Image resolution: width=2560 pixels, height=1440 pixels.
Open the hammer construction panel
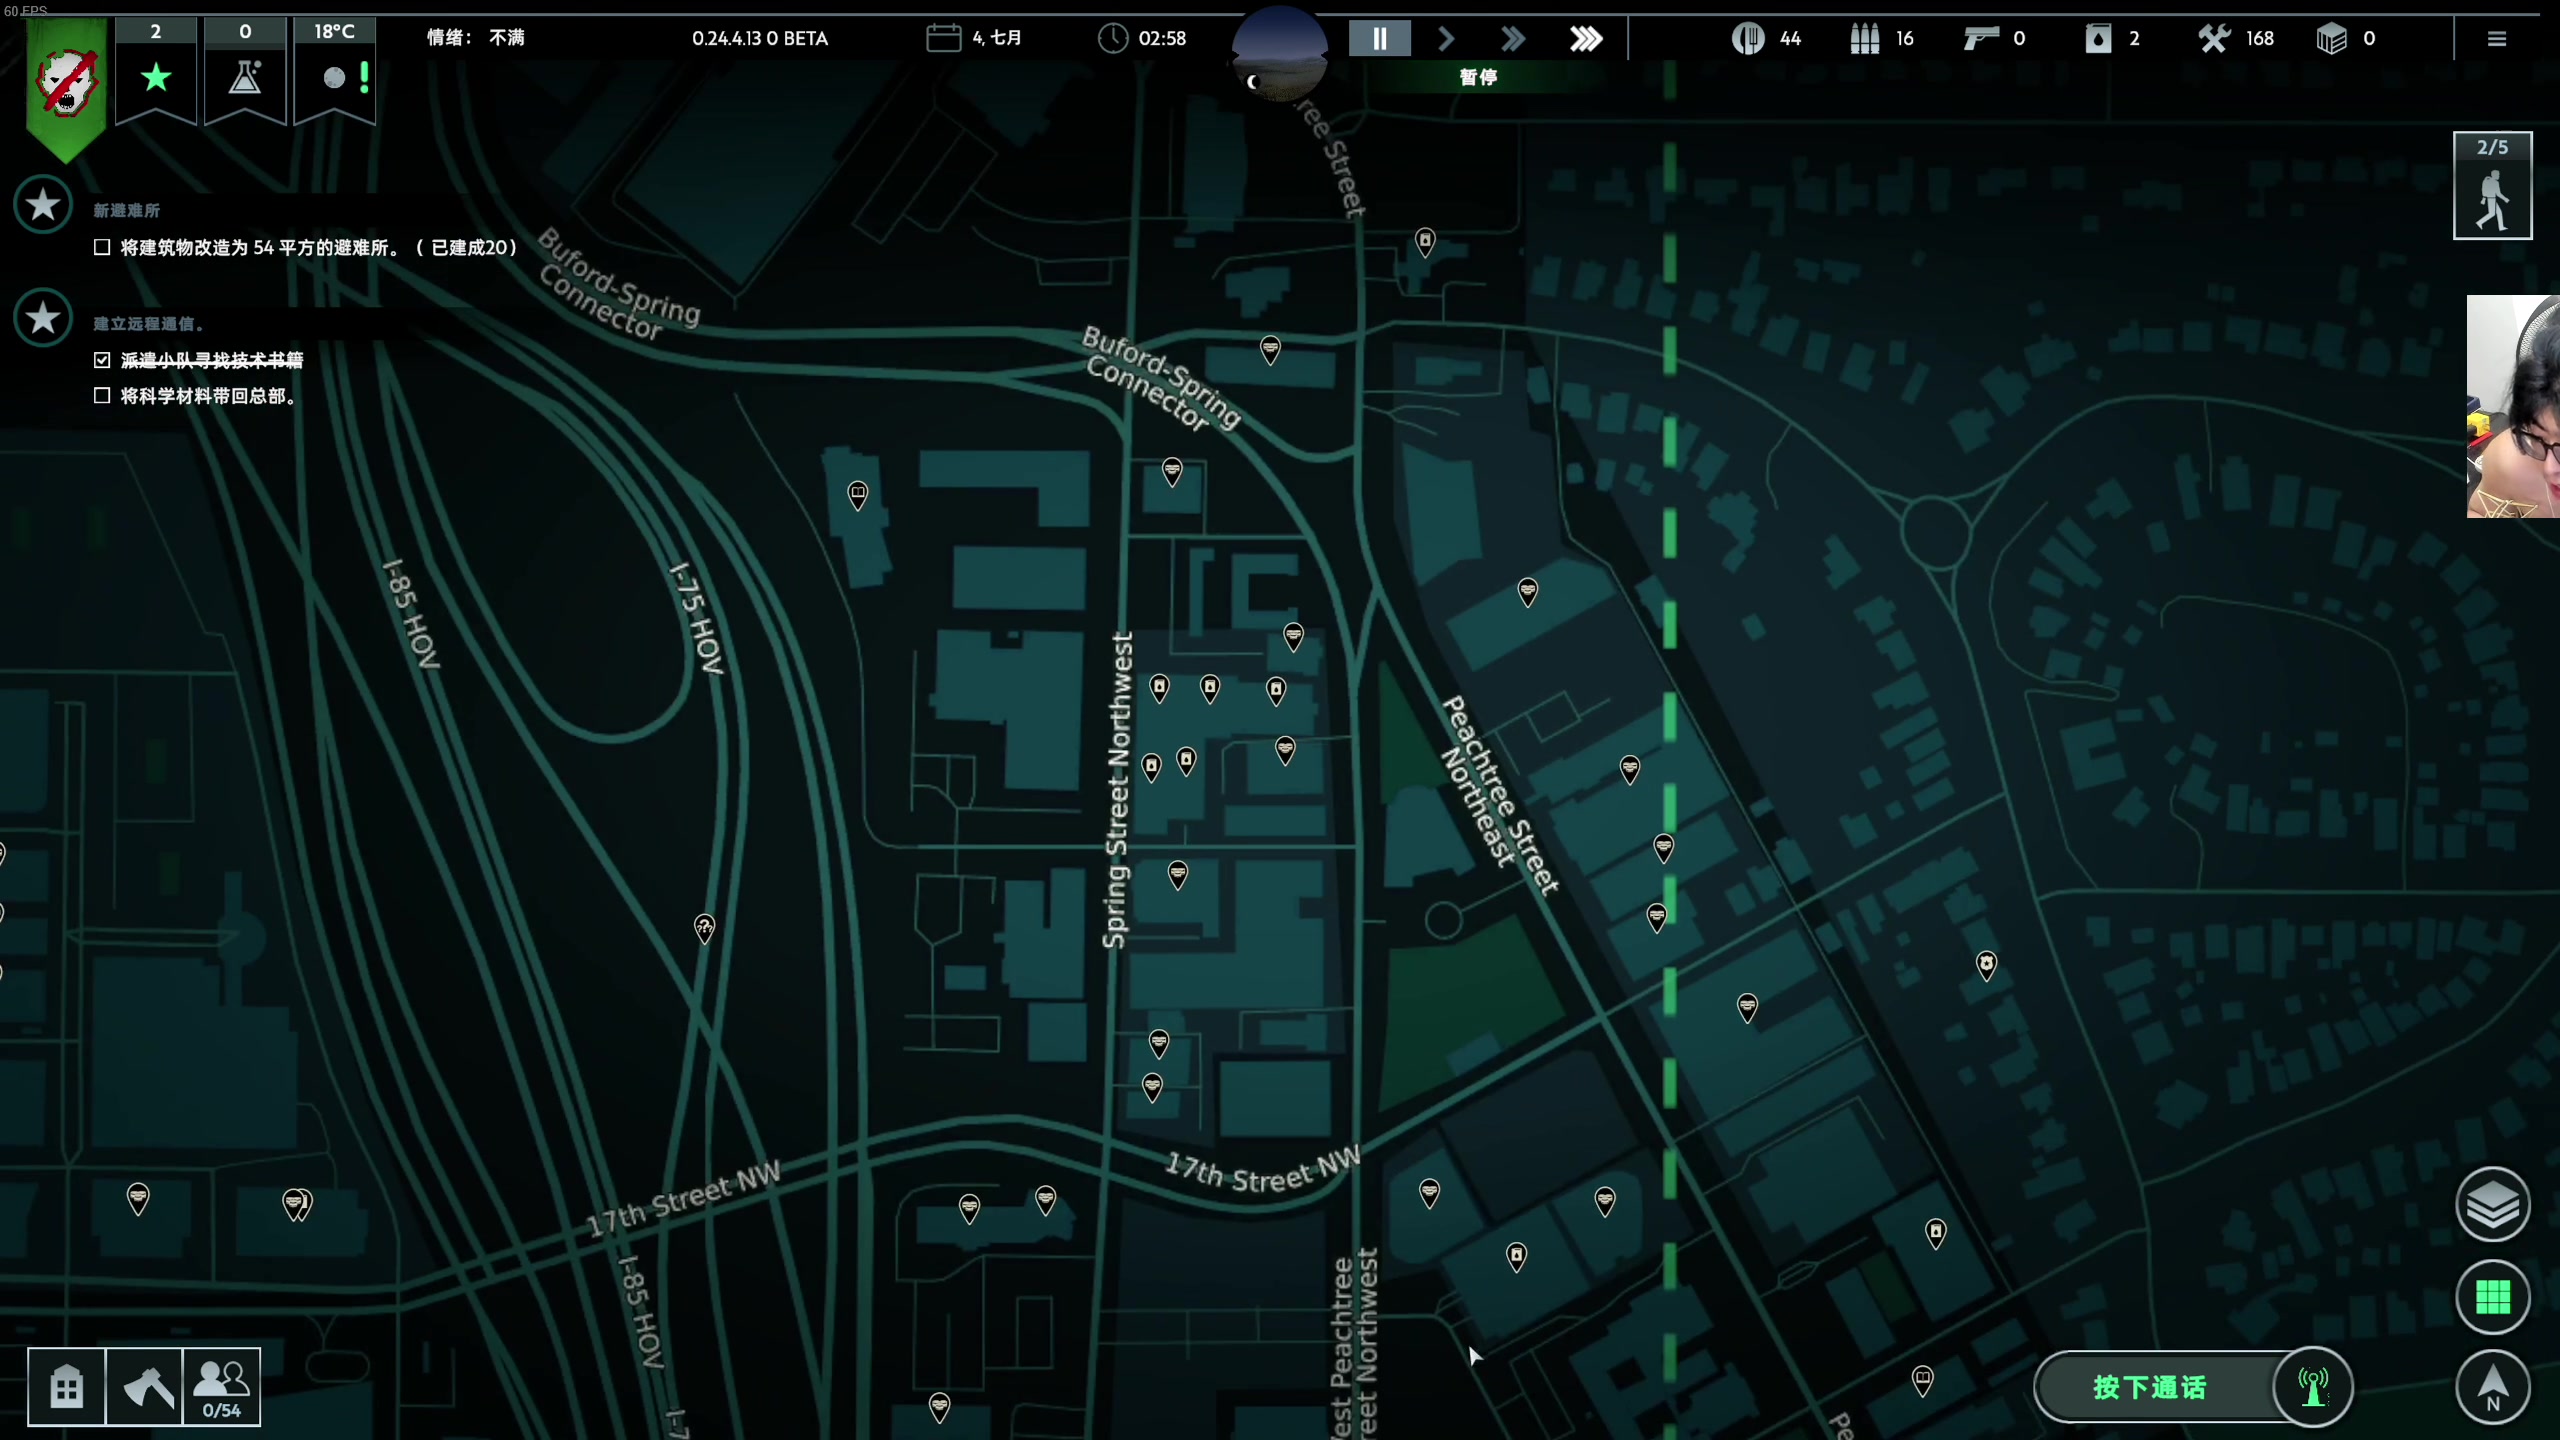click(x=145, y=1387)
